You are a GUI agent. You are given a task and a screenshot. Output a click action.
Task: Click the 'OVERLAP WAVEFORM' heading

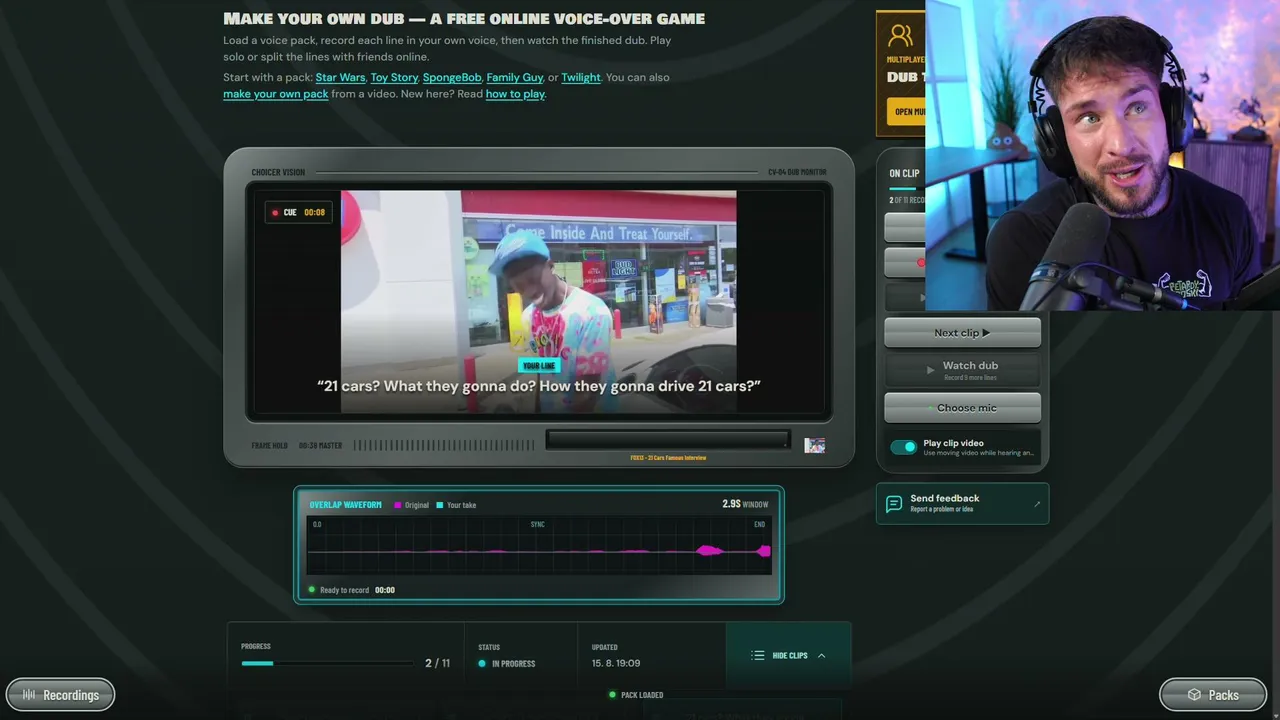(346, 505)
